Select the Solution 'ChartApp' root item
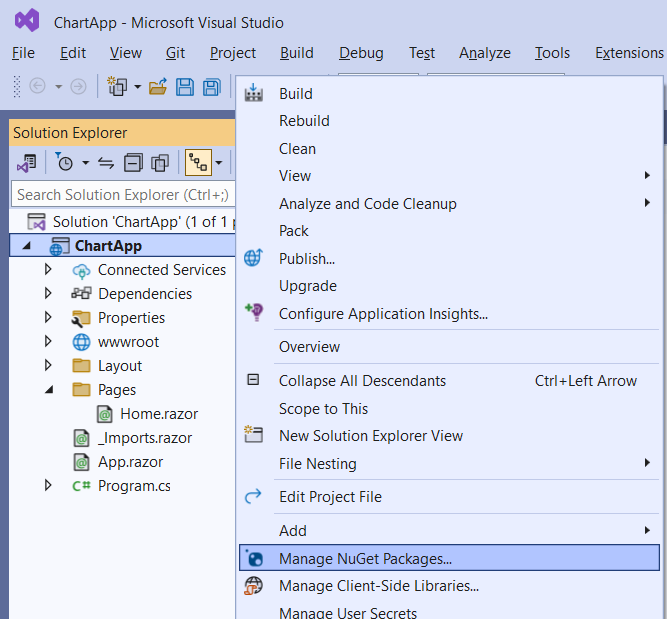Image resolution: width=667 pixels, height=619 pixels. pyautogui.click(x=122, y=222)
